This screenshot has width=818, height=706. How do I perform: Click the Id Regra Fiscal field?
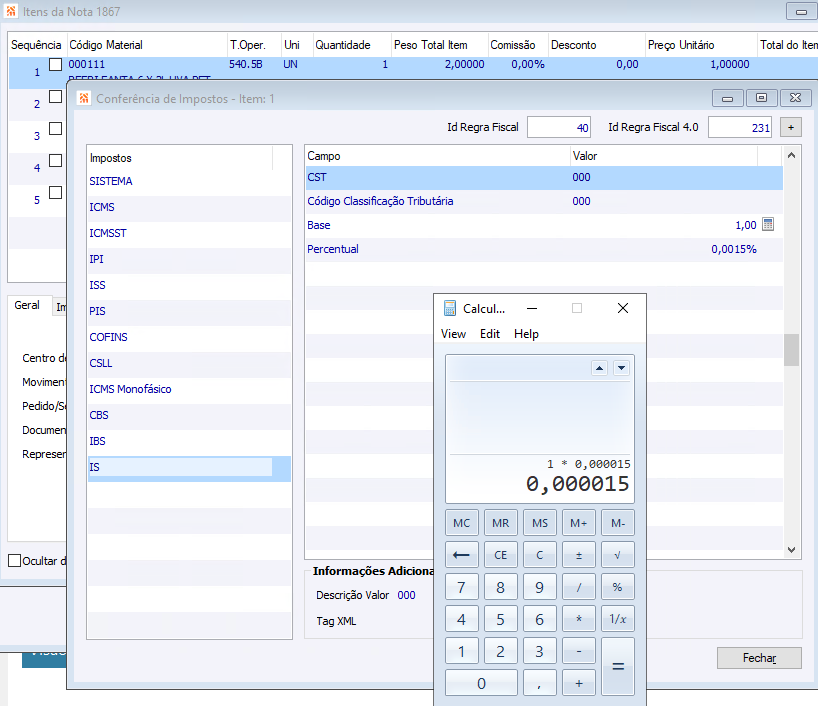pyautogui.click(x=559, y=127)
